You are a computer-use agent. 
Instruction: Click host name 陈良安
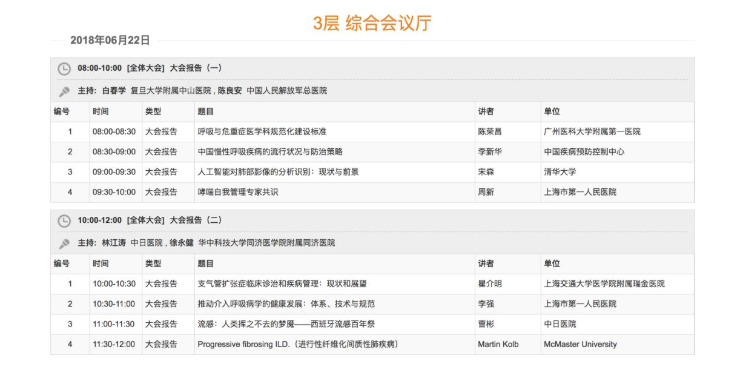pyautogui.click(x=229, y=91)
